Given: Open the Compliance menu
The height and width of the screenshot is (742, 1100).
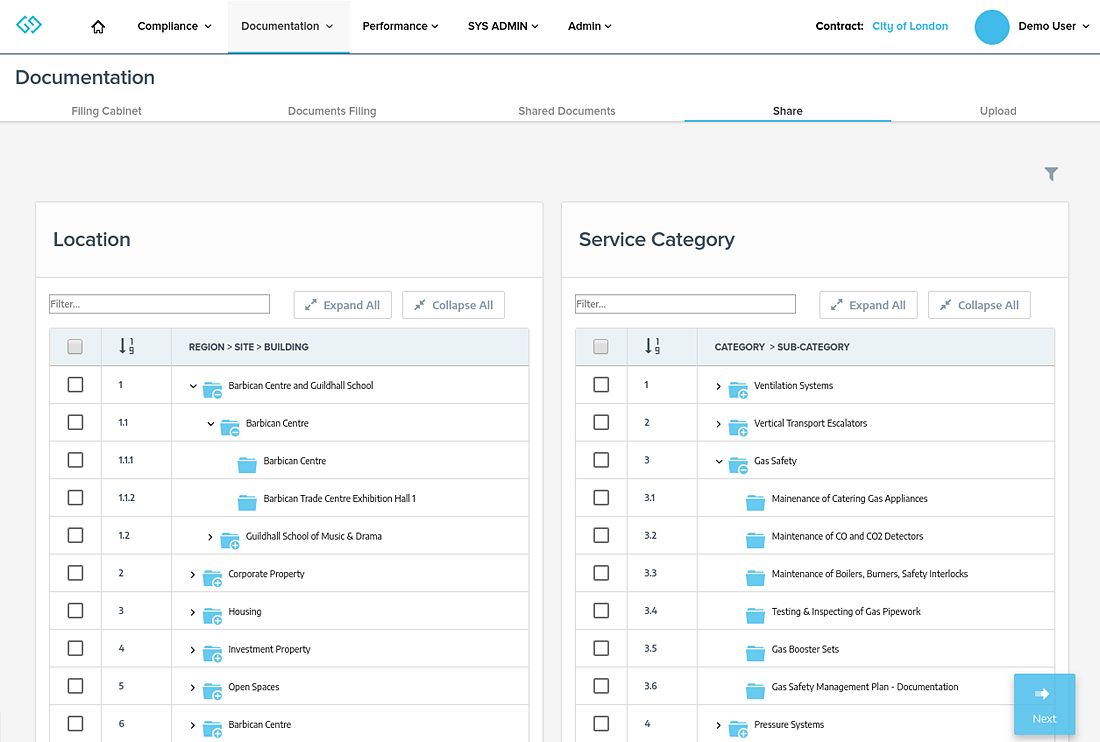Looking at the screenshot, I should (x=174, y=26).
